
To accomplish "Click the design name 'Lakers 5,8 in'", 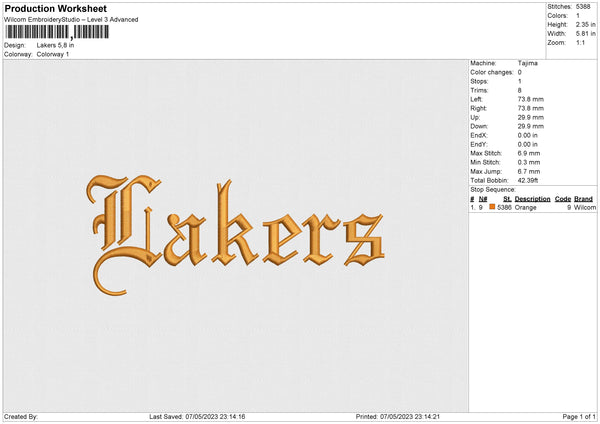I will 55,45.
